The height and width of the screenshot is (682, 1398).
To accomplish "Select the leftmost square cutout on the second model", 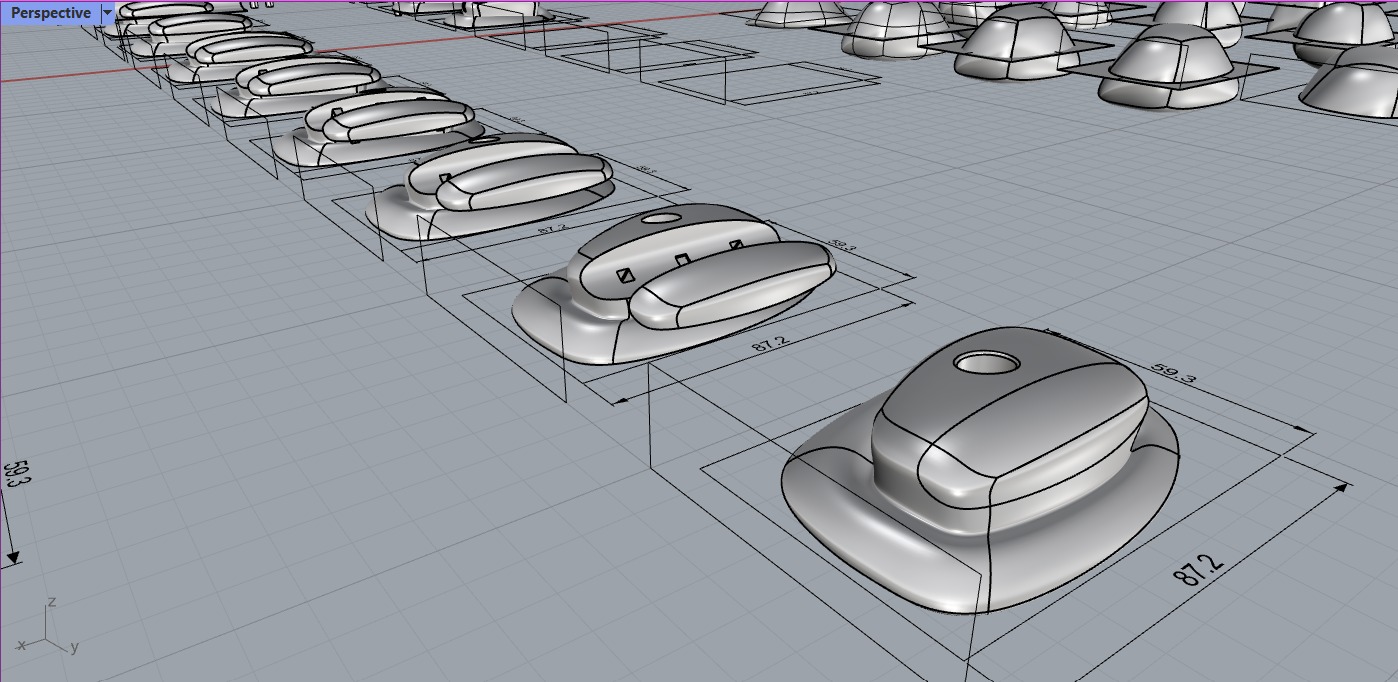I will 626,276.
